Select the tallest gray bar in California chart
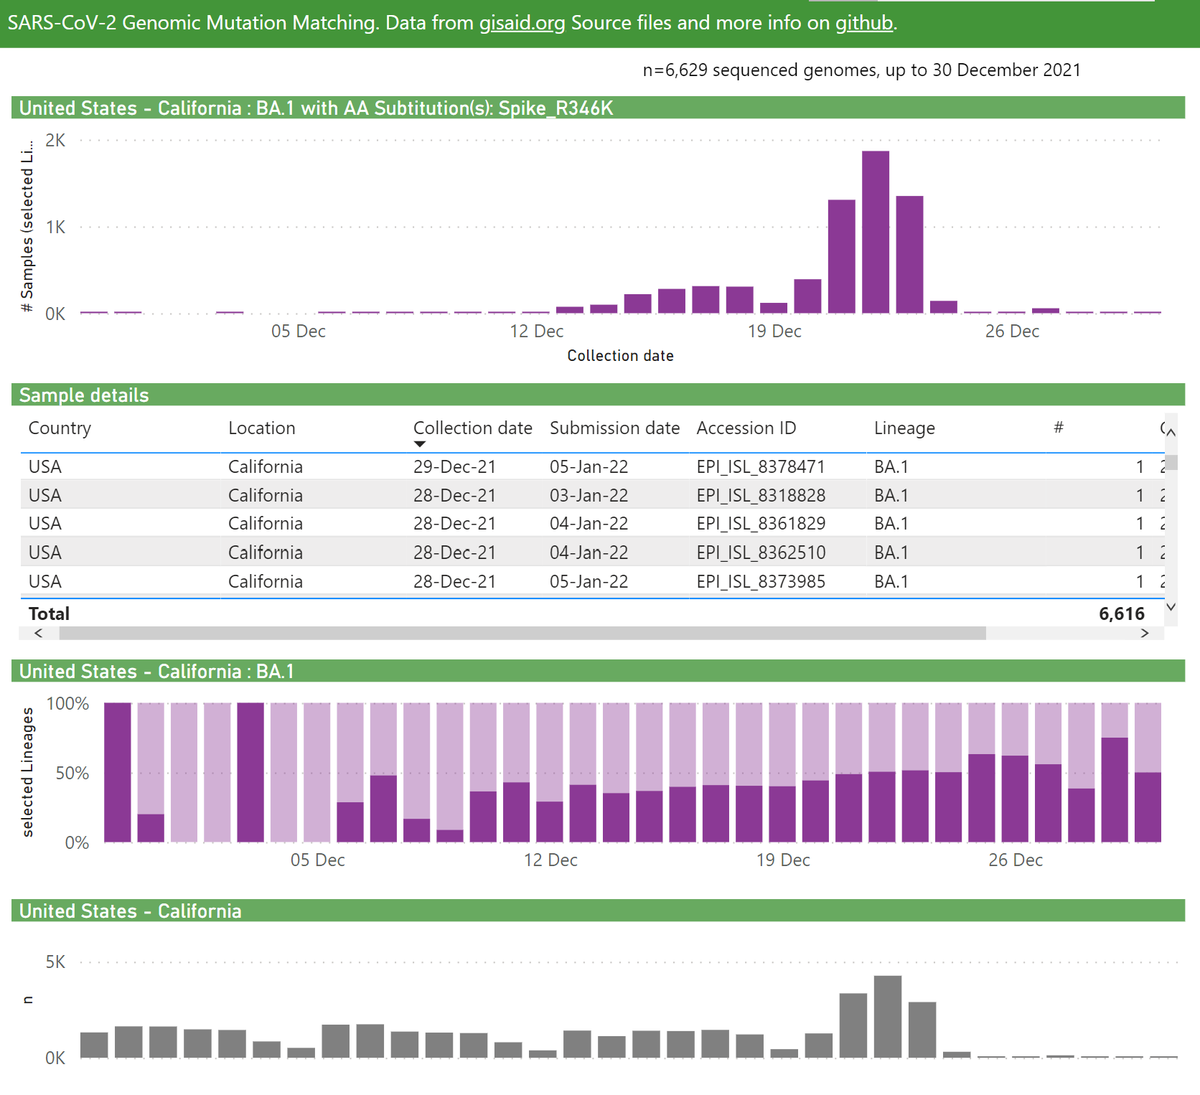 click(x=887, y=1016)
